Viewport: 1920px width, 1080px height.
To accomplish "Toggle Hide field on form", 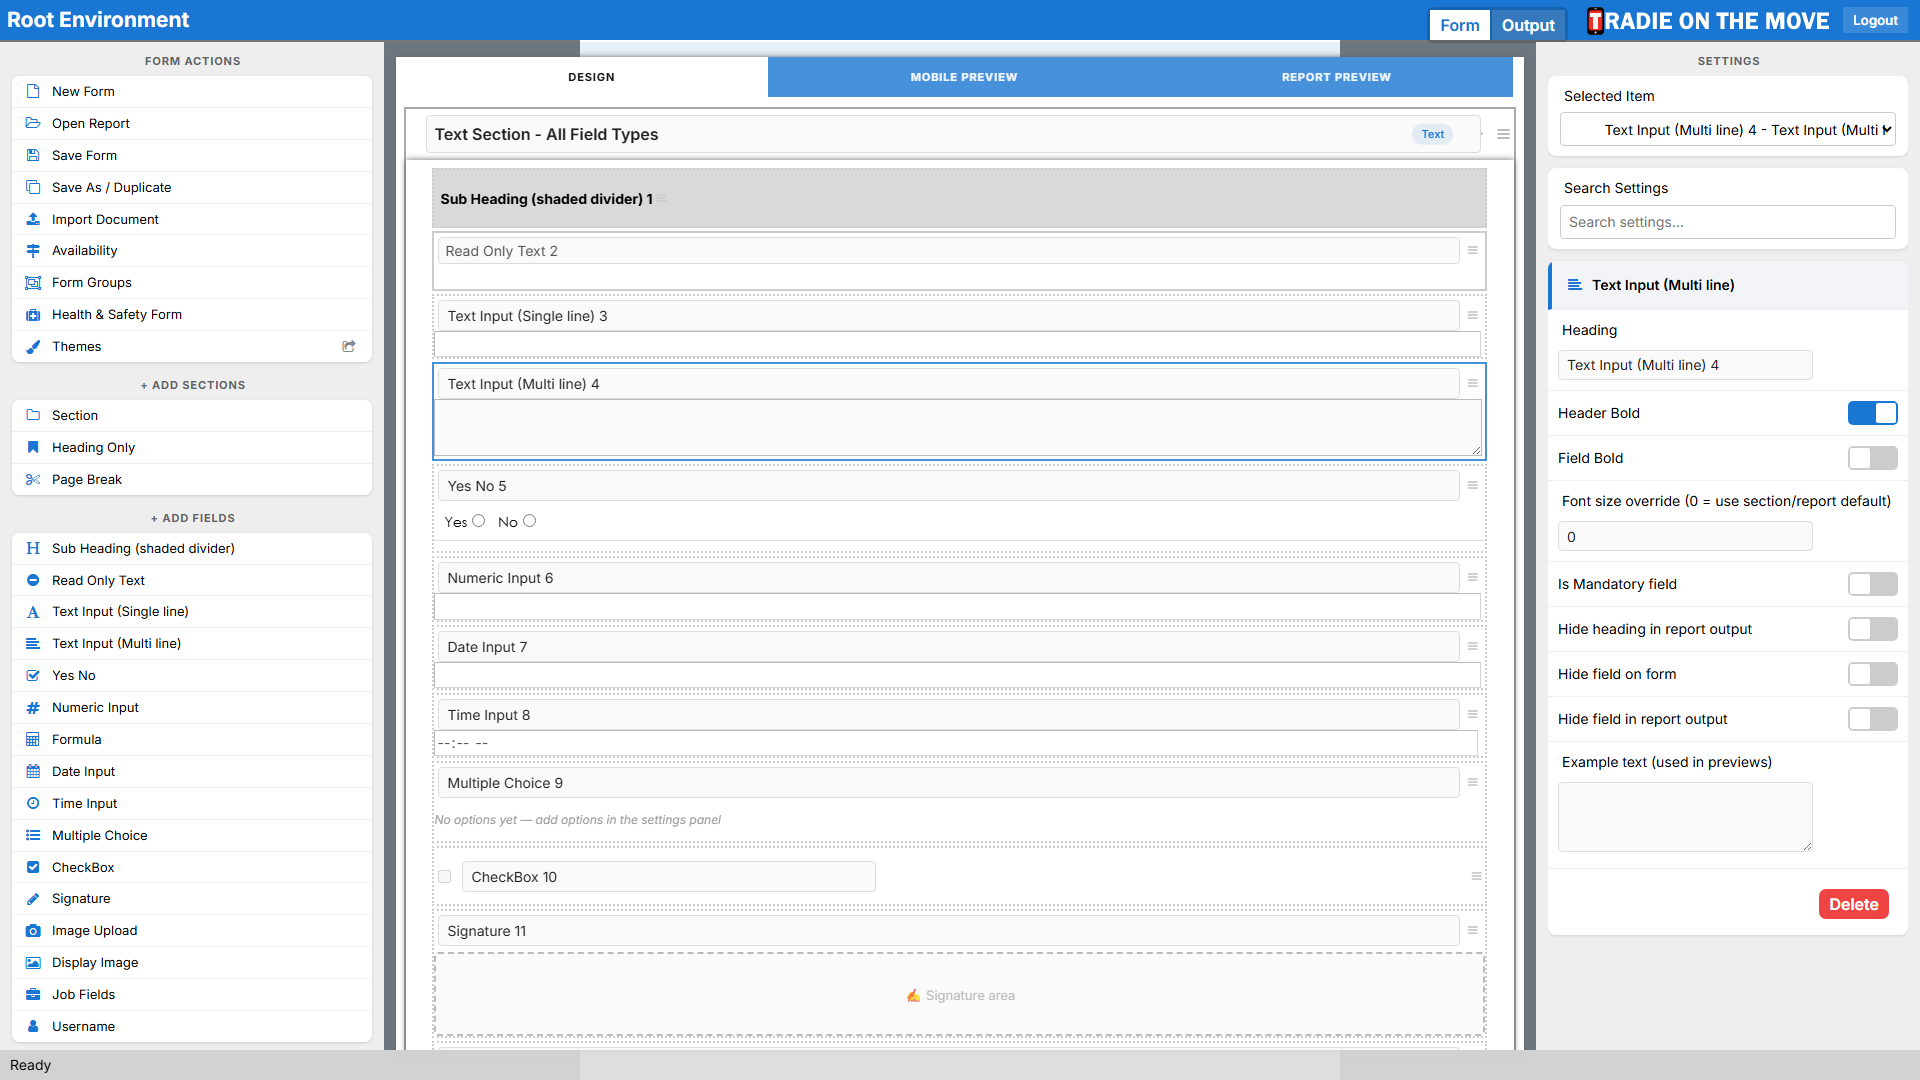I will tap(1872, 674).
